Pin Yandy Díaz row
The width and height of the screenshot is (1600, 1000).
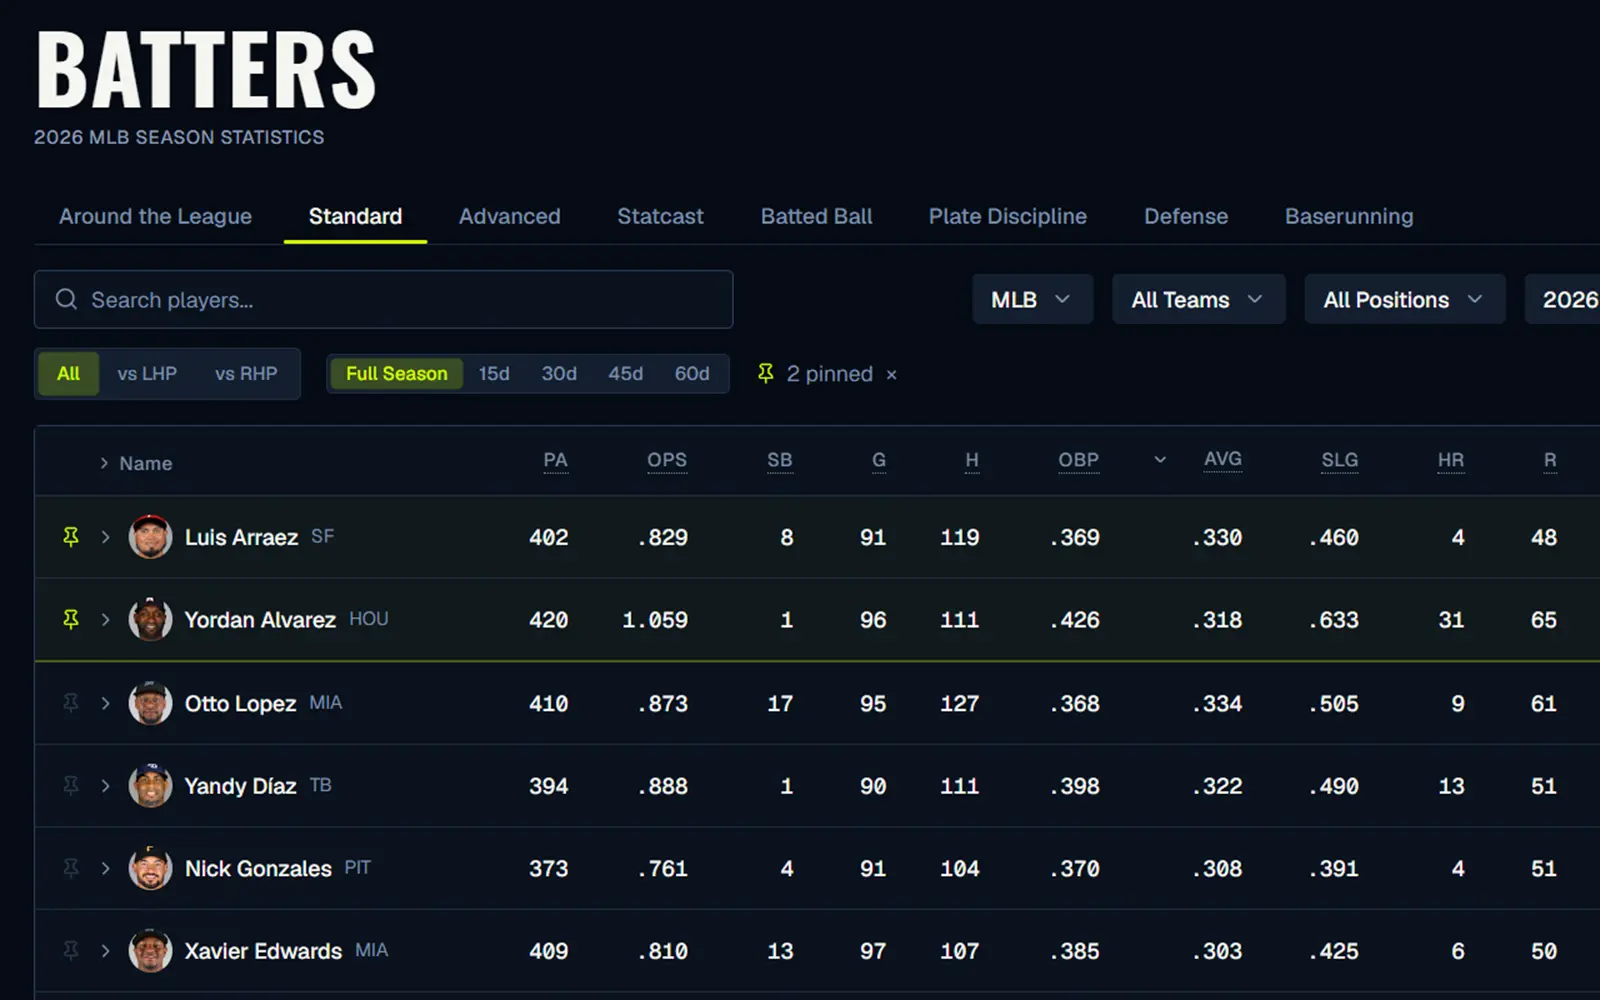pos(71,786)
